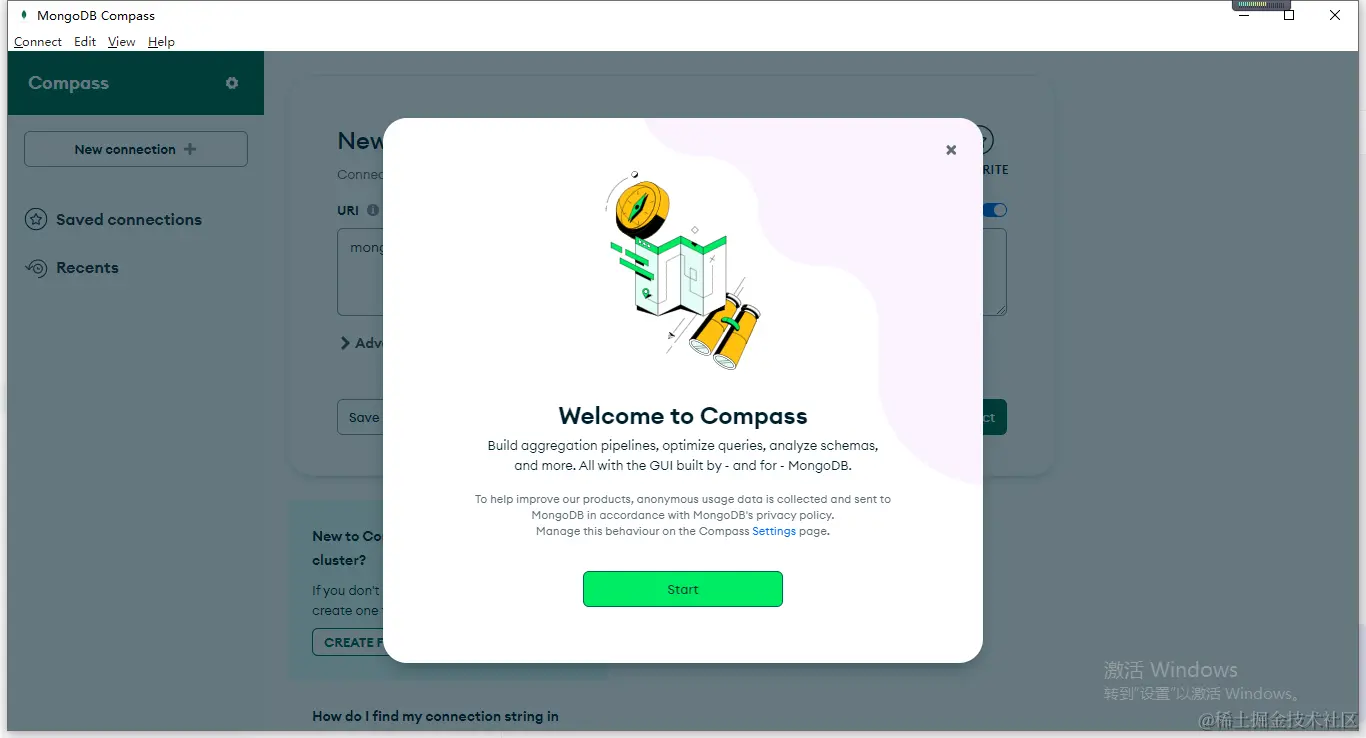This screenshot has height=738, width=1366.
Task: Open the Connect menu
Action: tap(38, 42)
